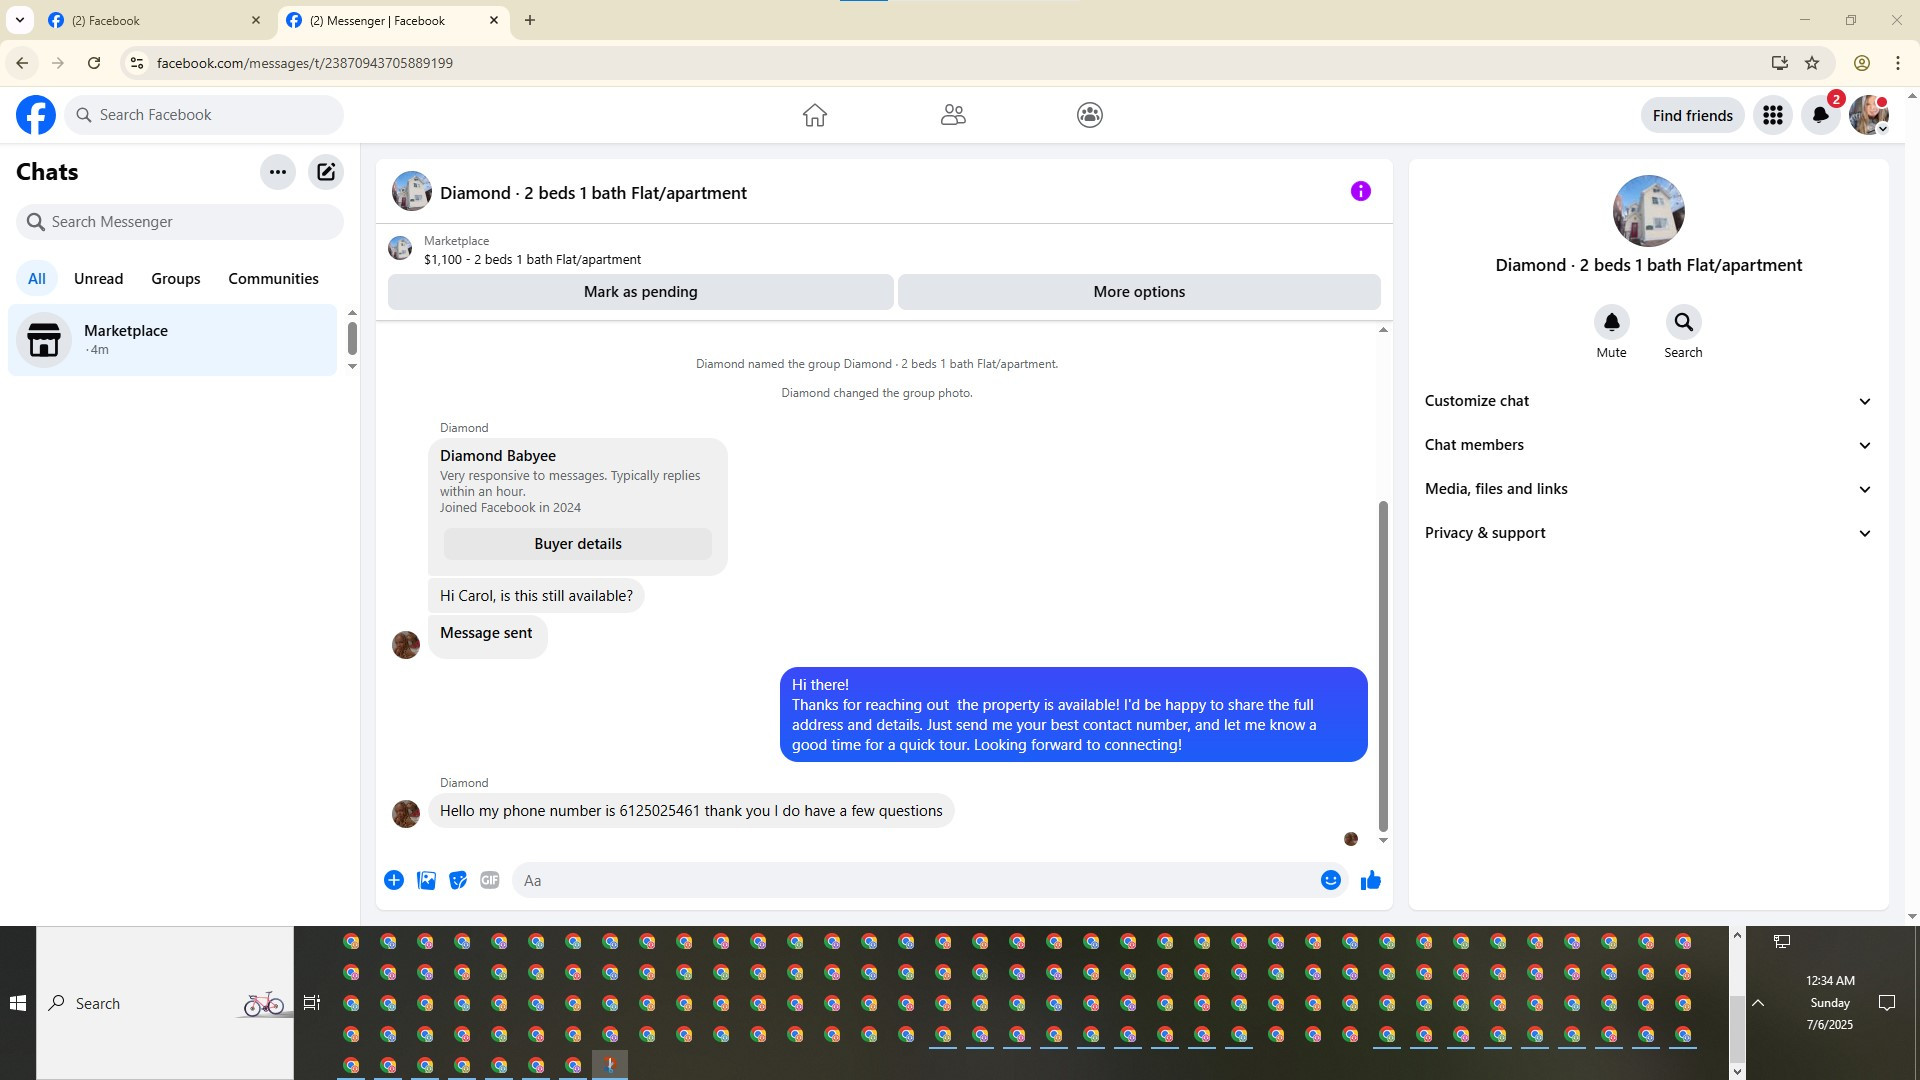Expand the Customize chat section
This screenshot has width=1920, height=1080.
click(x=1647, y=401)
